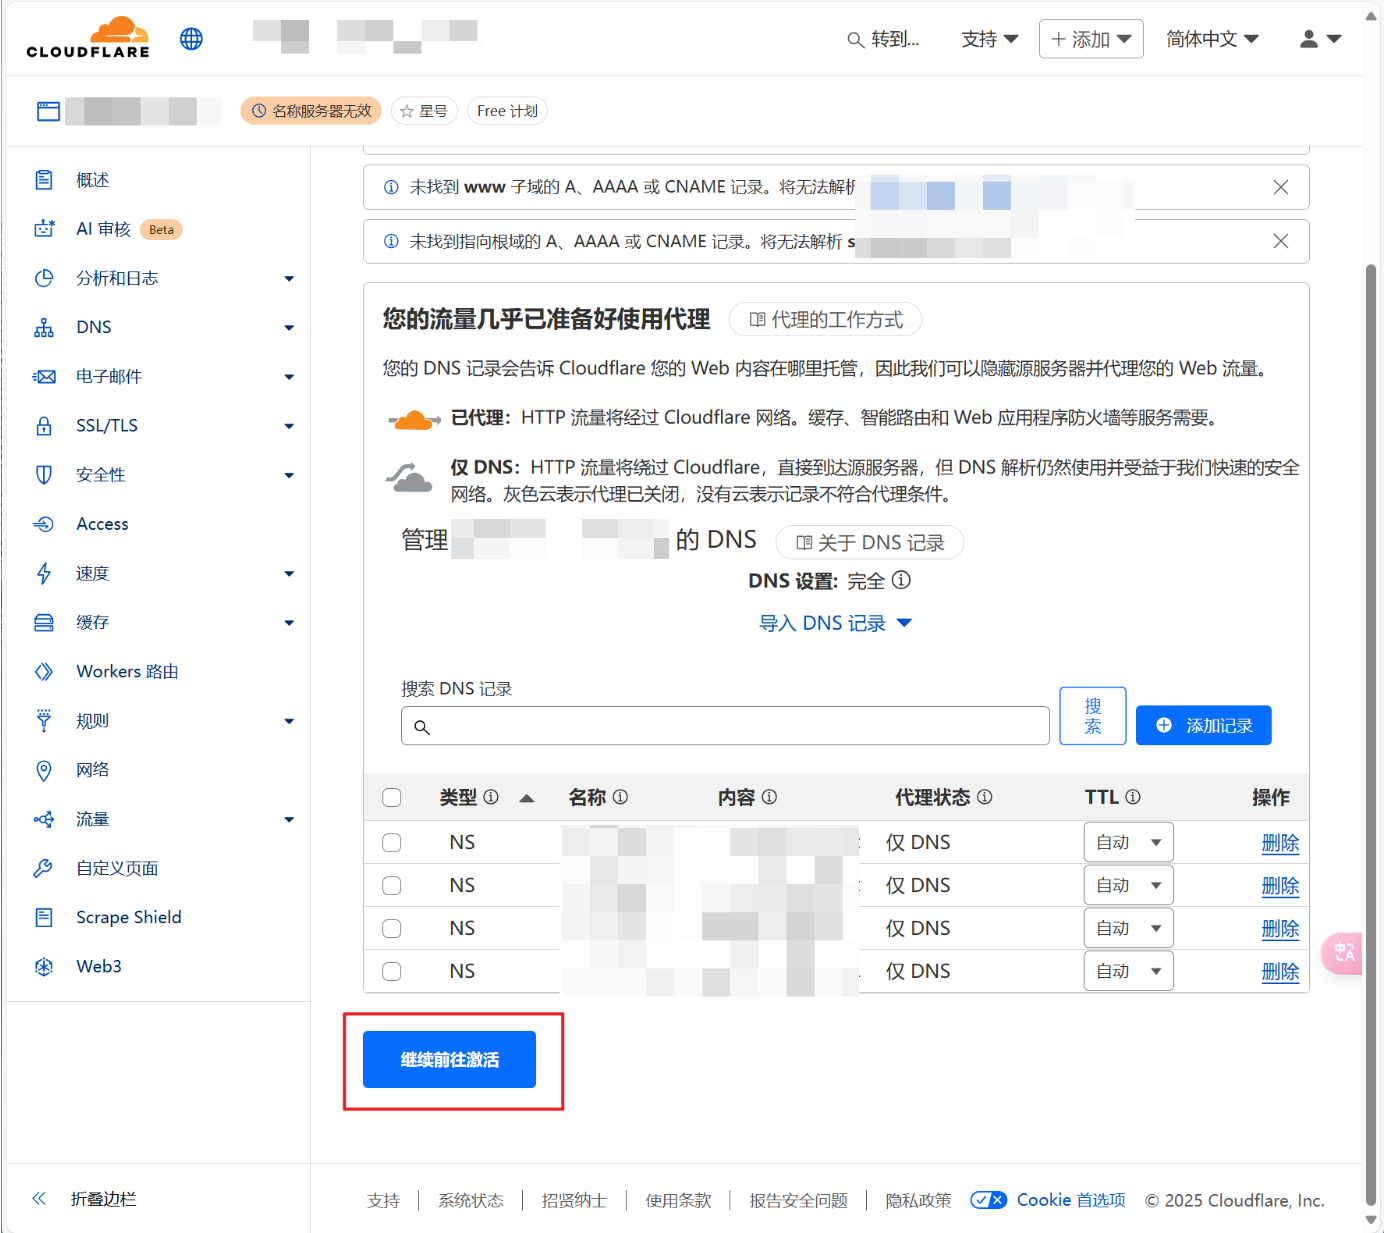Click the 添加记录 button
Image resolution: width=1384 pixels, height=1233 pixels.
click(1203, 725)
